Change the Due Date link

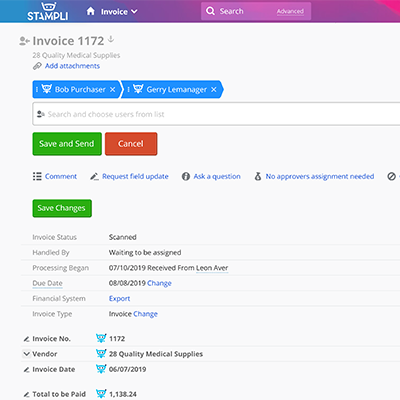[x=159, y=283]
